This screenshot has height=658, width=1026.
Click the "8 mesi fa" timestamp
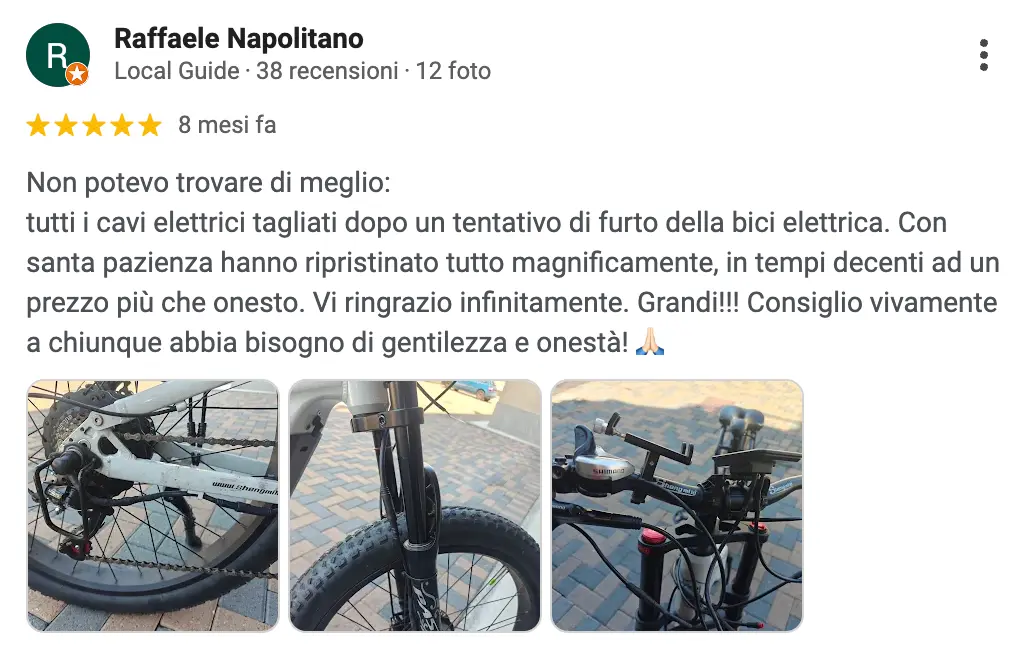click(x=227, y=125)
